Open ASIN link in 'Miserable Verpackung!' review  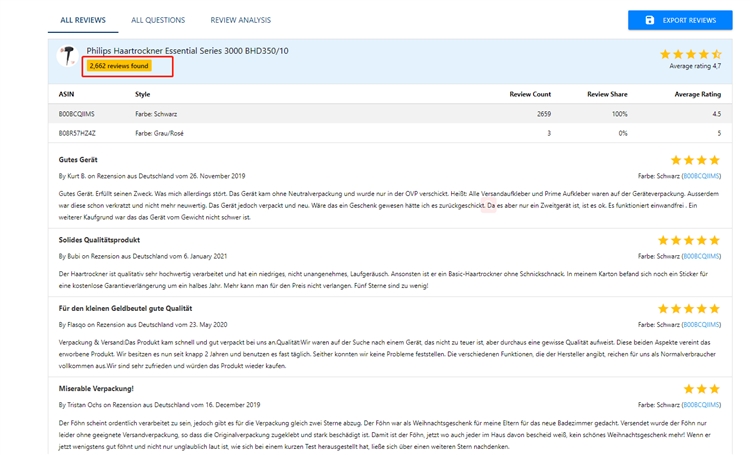click(699, 404)
